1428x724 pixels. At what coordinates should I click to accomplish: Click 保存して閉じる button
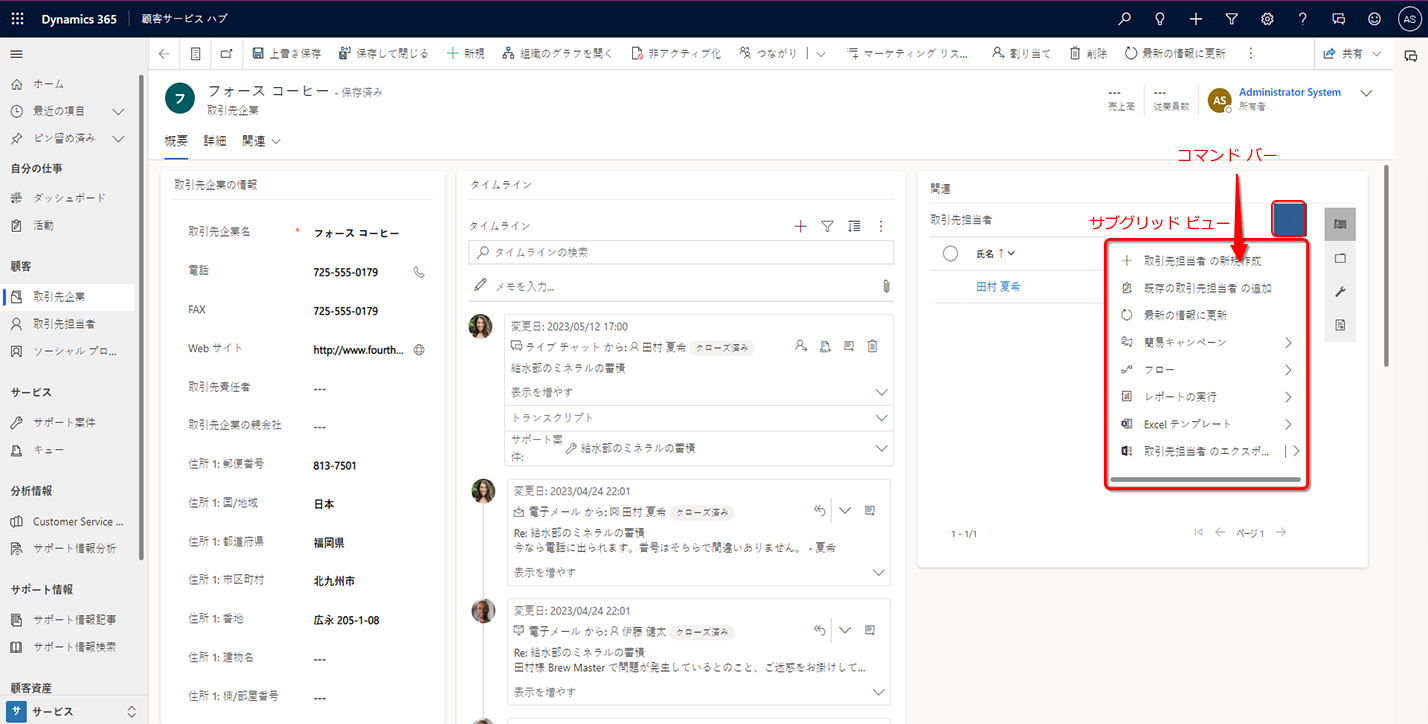(383, 54)
